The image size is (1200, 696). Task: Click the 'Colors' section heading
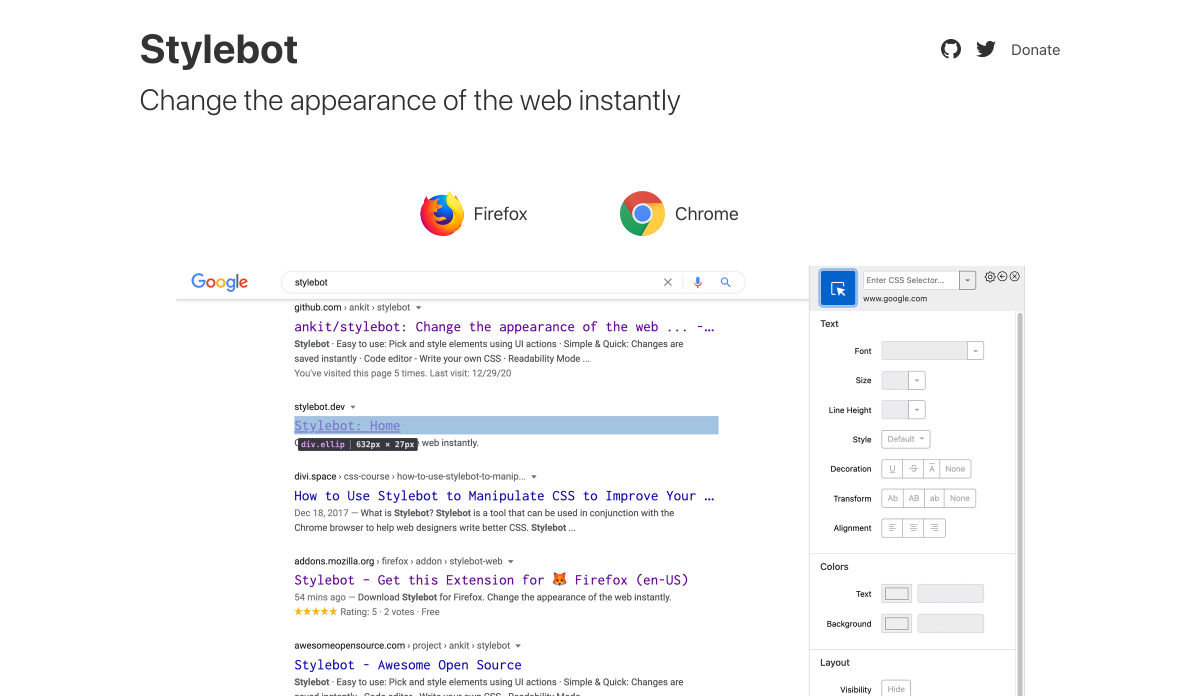tap(834, 567)
